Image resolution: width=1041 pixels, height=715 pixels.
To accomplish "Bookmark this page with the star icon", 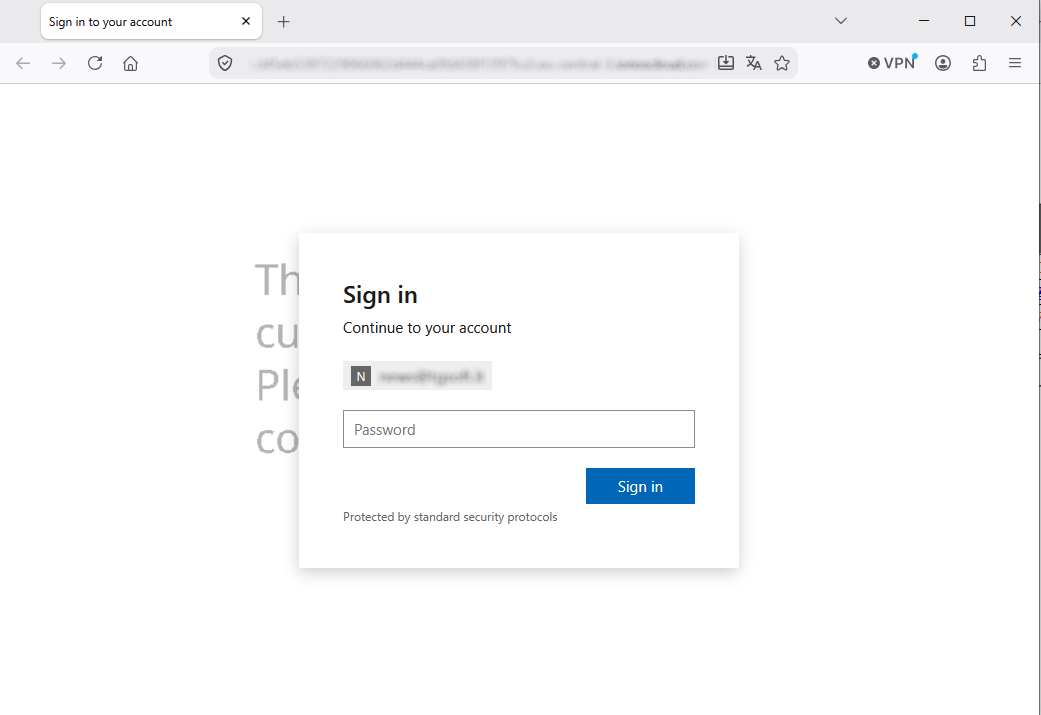I will click(x=782, y=63).
